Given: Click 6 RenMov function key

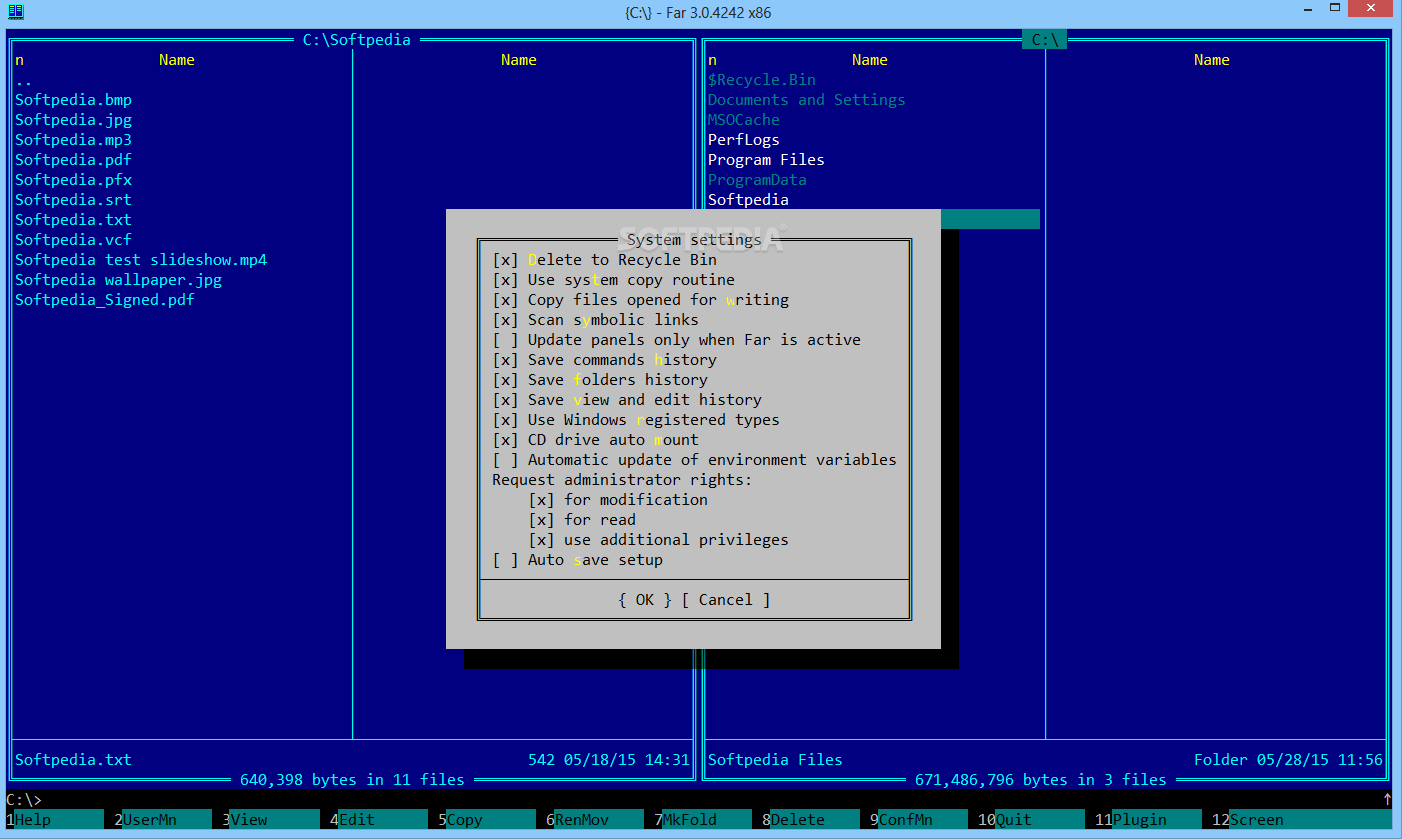Looking at the screenshot, I should click(595, 820).
